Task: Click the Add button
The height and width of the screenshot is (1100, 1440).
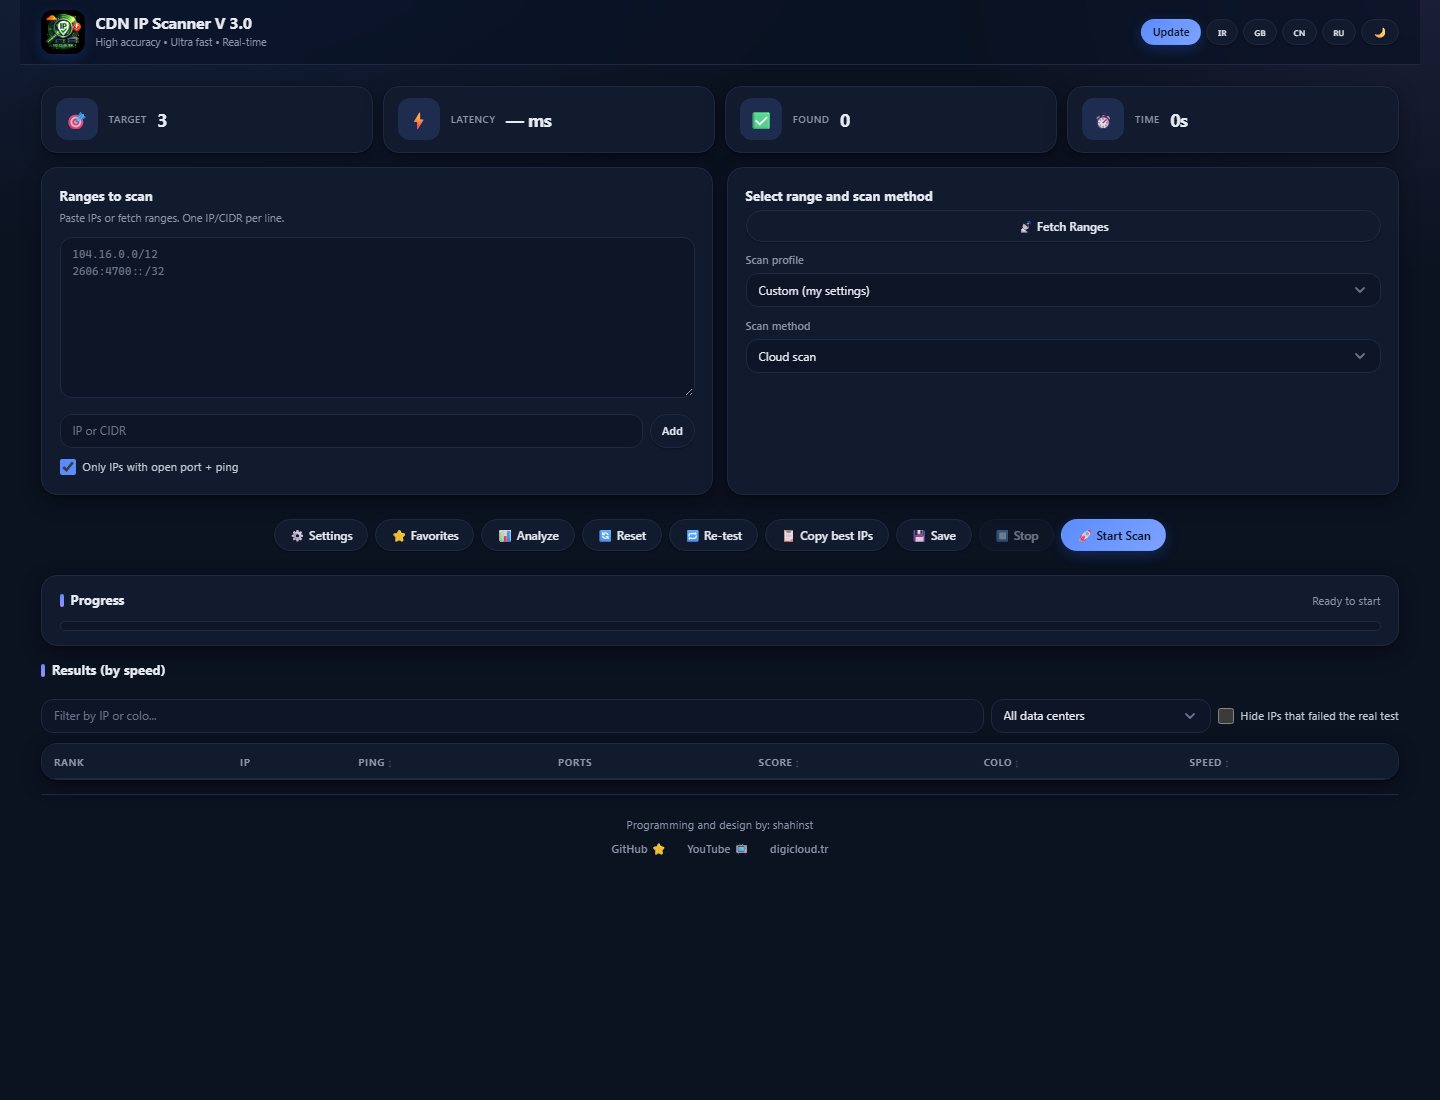Action: 672,431
